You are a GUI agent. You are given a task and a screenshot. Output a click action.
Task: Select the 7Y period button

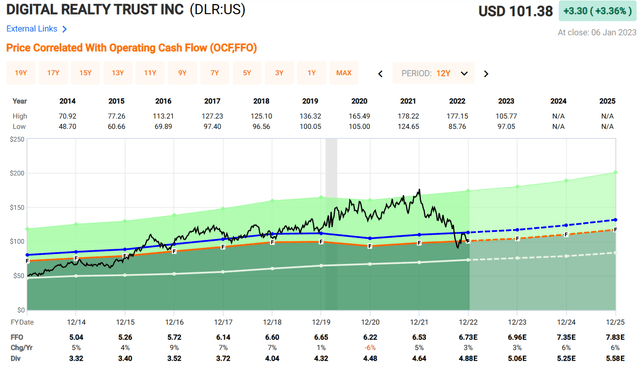[215, 73]
